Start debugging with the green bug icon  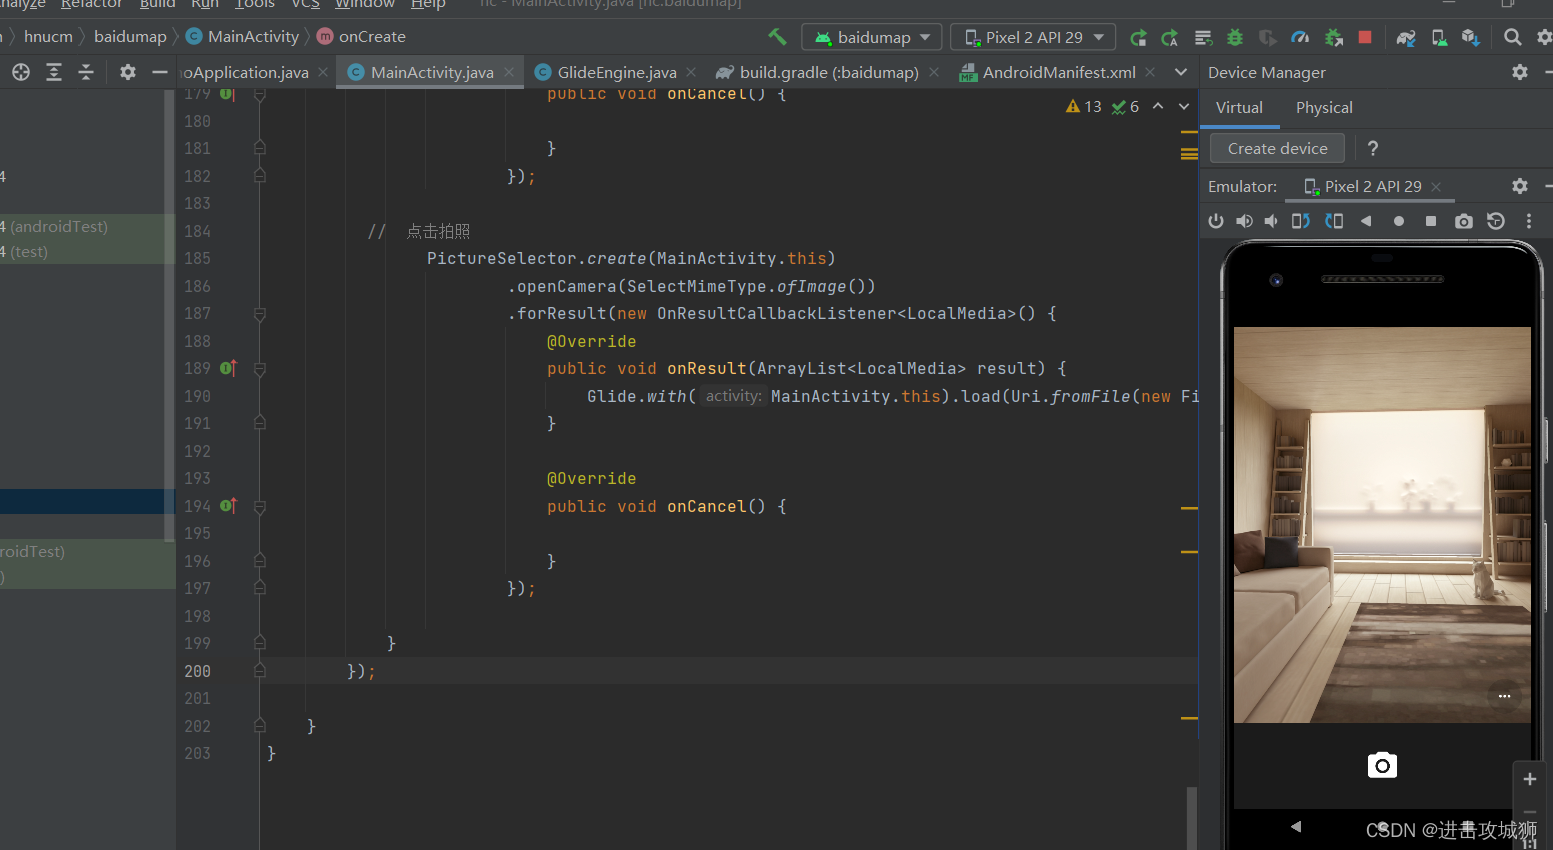click(1235, 37)
